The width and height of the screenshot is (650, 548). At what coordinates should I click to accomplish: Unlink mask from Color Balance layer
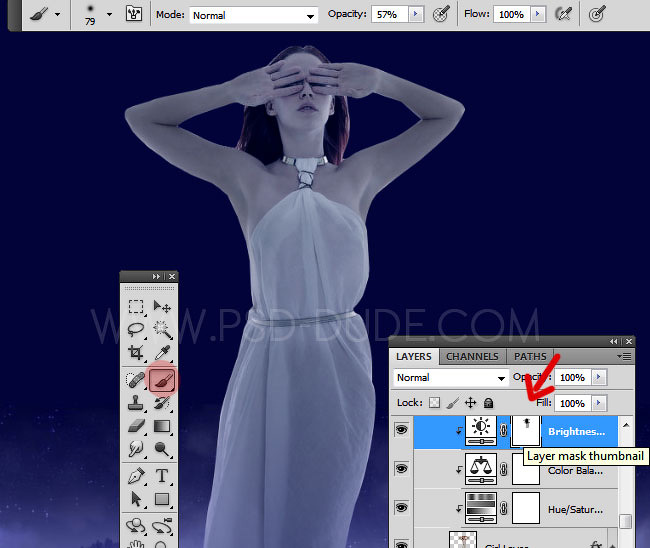coord(504,470)
